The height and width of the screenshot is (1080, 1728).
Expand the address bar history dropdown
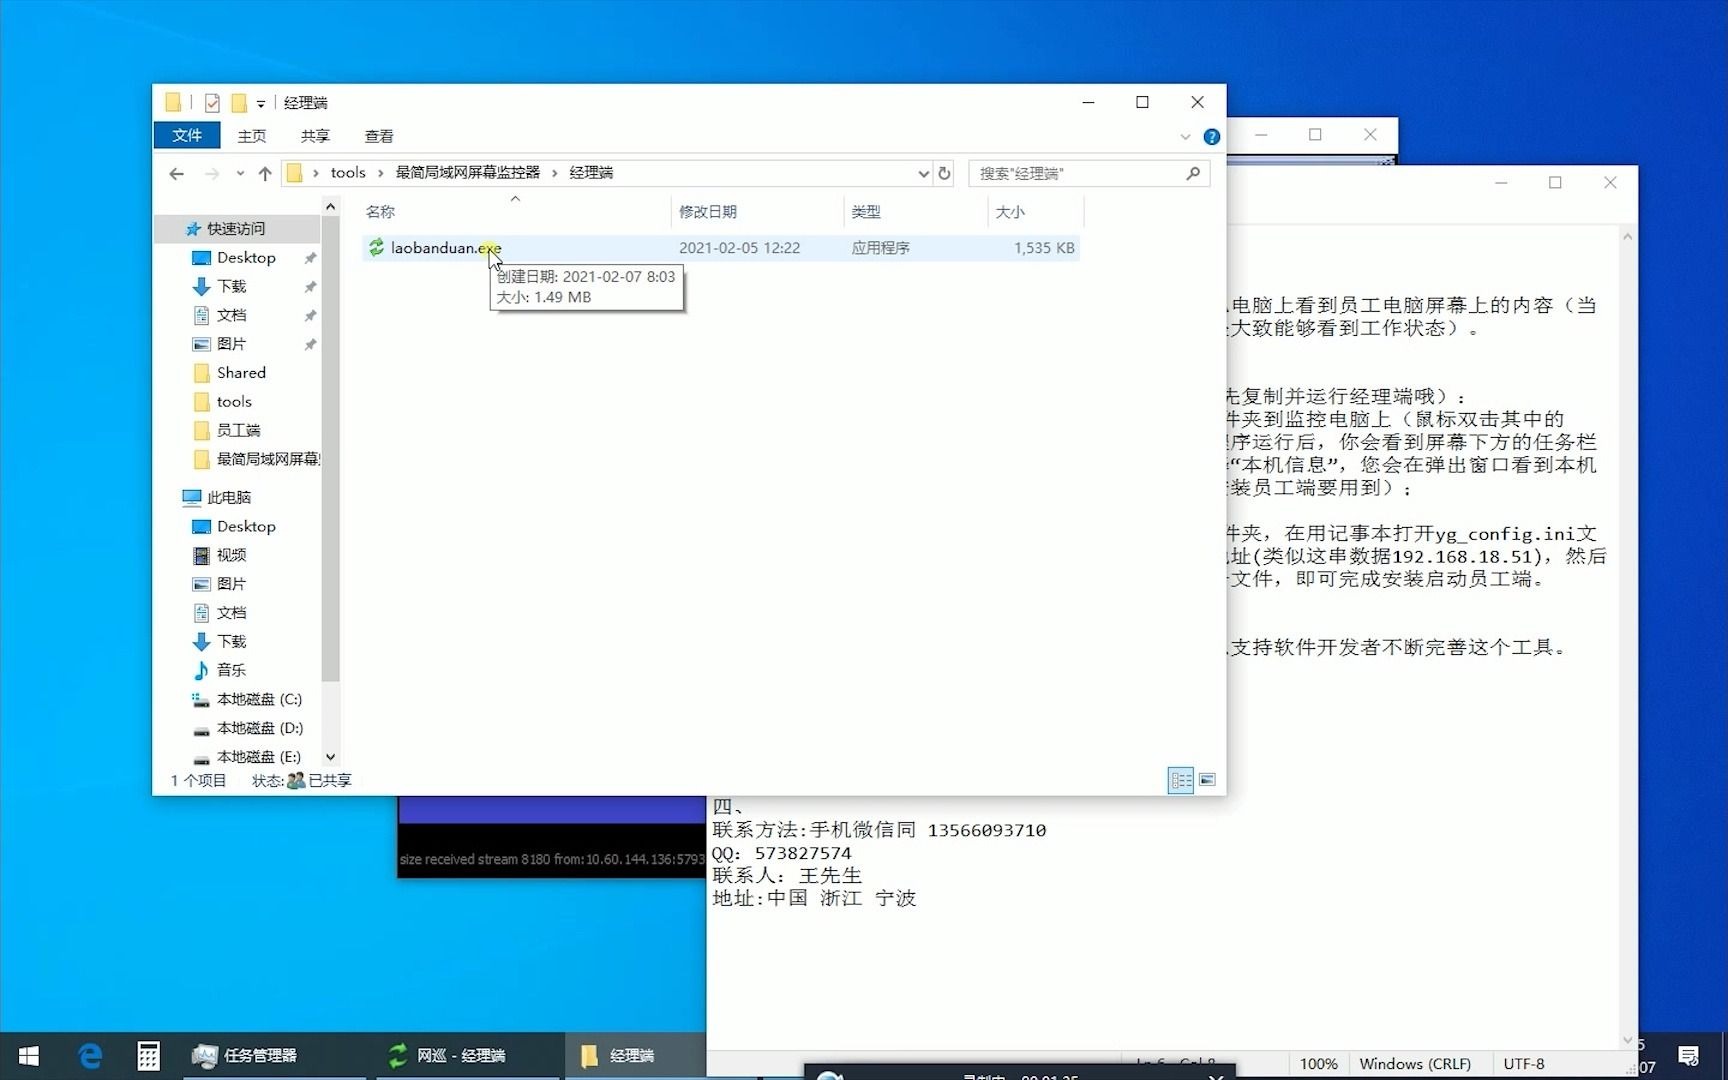923,173
